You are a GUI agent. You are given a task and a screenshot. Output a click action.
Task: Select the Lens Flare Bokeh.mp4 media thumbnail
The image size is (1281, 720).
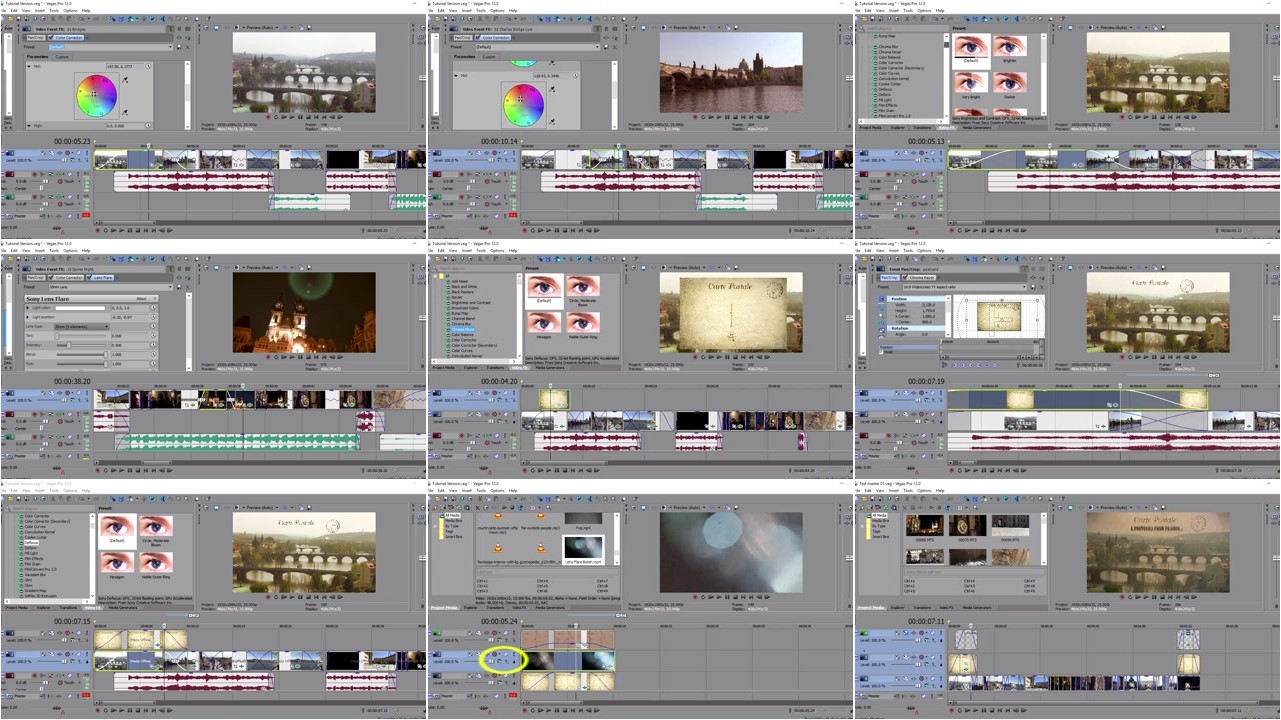tap(583, 546)
